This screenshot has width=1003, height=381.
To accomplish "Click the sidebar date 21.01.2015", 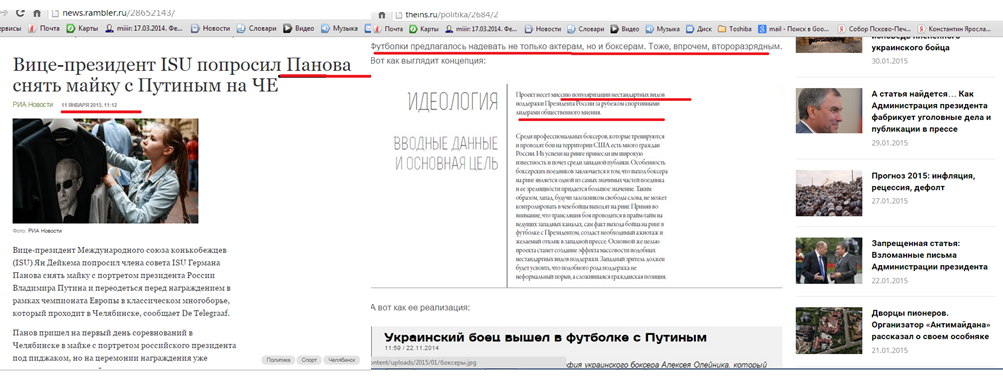I will tap(890, 350).
